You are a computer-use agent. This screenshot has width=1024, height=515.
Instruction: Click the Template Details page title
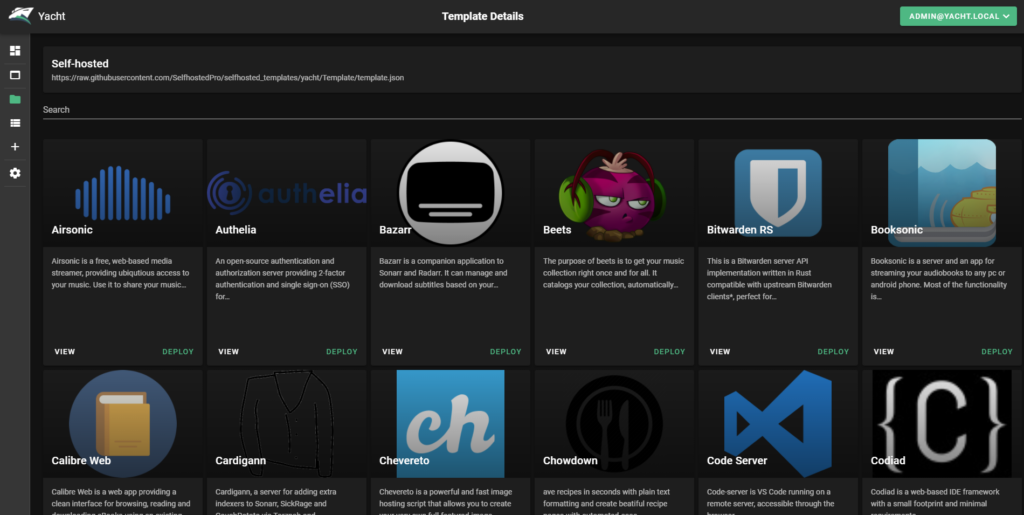point(483,16)
